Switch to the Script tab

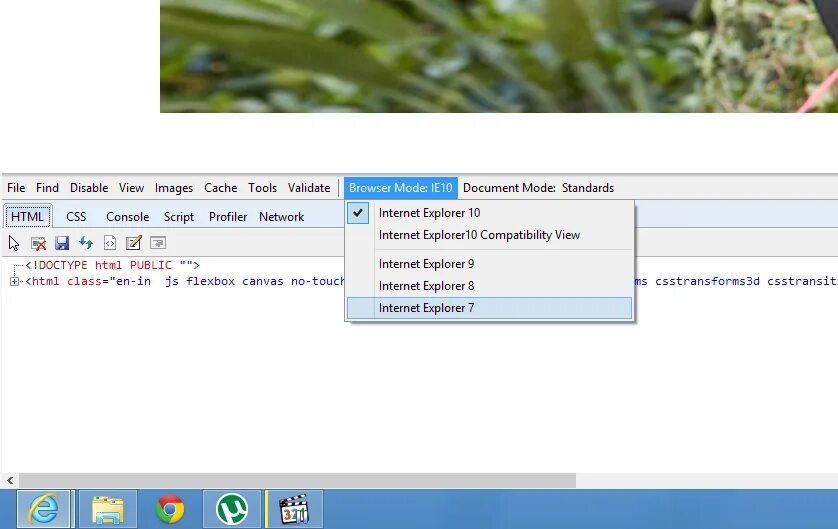[179, 216]
